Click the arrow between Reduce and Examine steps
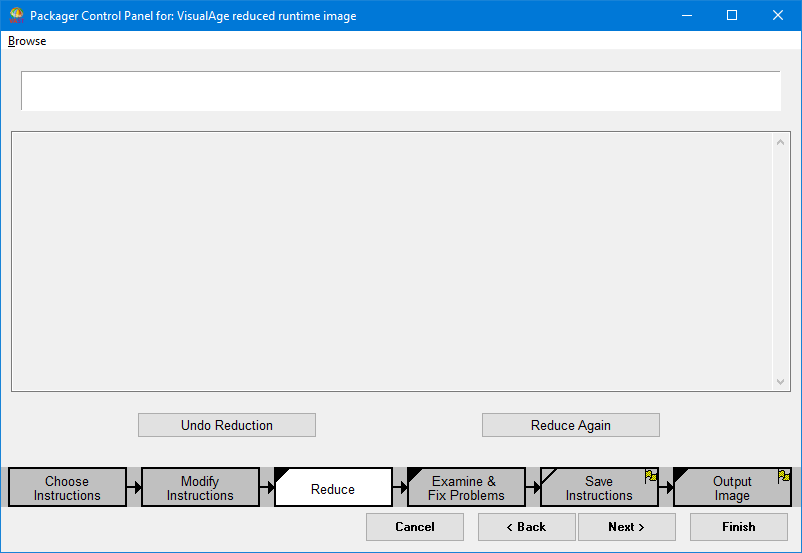The width and height of the screenshot is (802, 553). pos(400,488)
